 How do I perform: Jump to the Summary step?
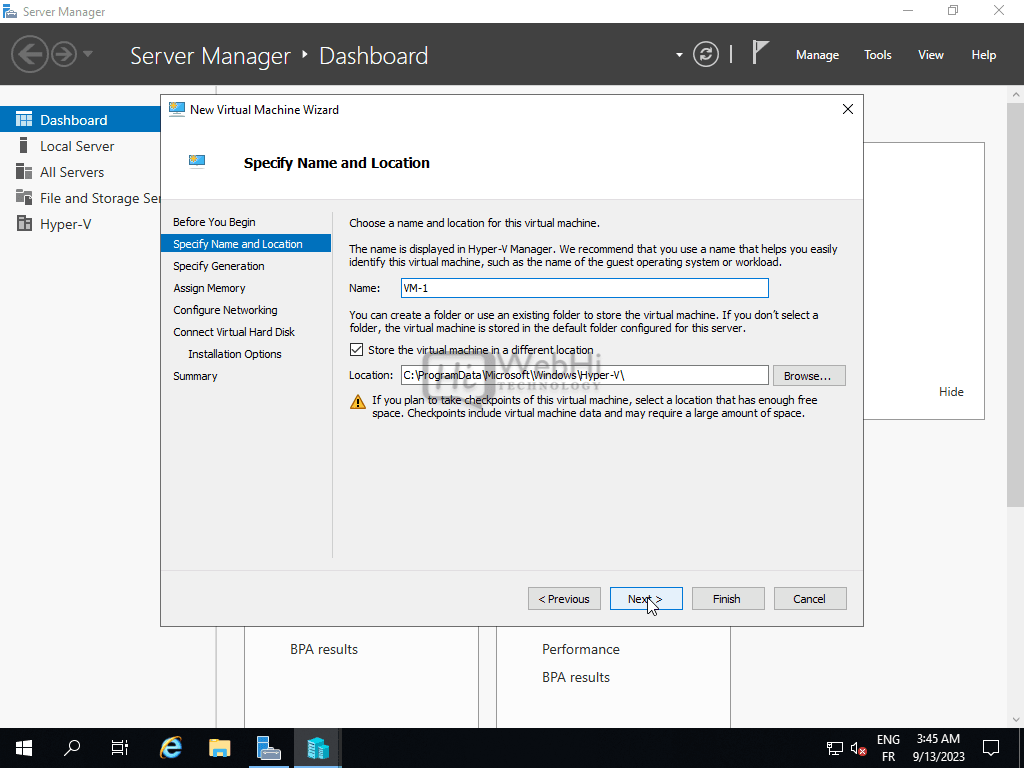pyautogui.click(x=195, y=376)
